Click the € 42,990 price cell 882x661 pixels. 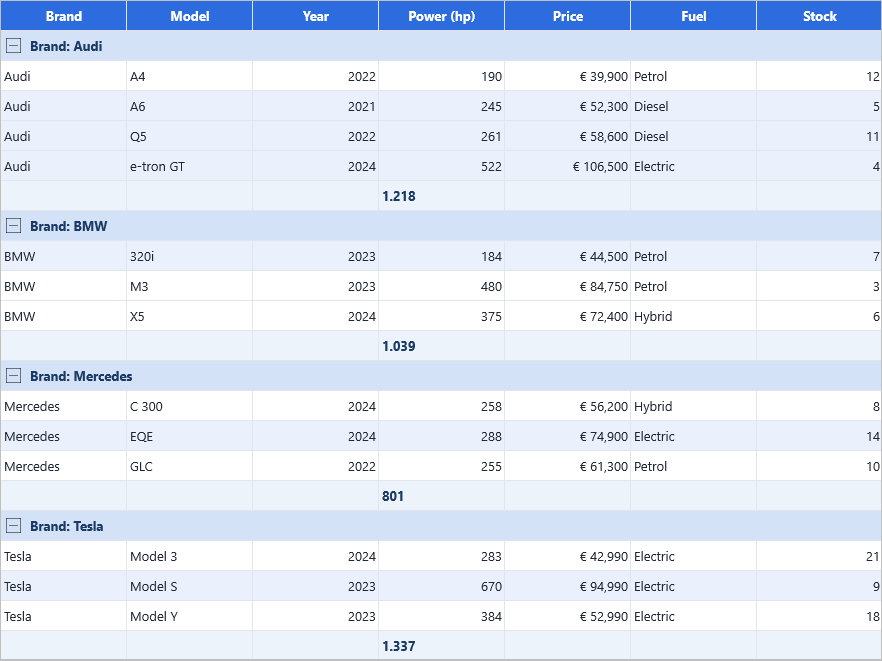coord(568,556)
